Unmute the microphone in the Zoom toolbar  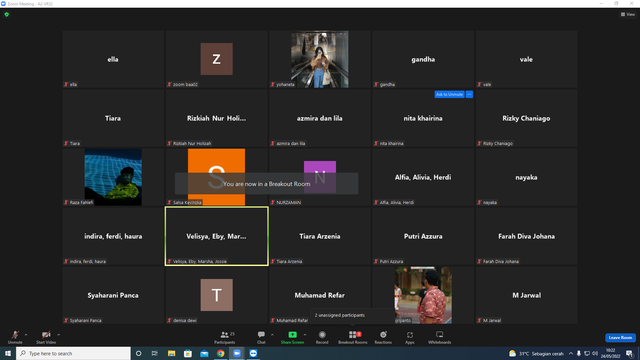pyautogui.click(x=15, y=337)
